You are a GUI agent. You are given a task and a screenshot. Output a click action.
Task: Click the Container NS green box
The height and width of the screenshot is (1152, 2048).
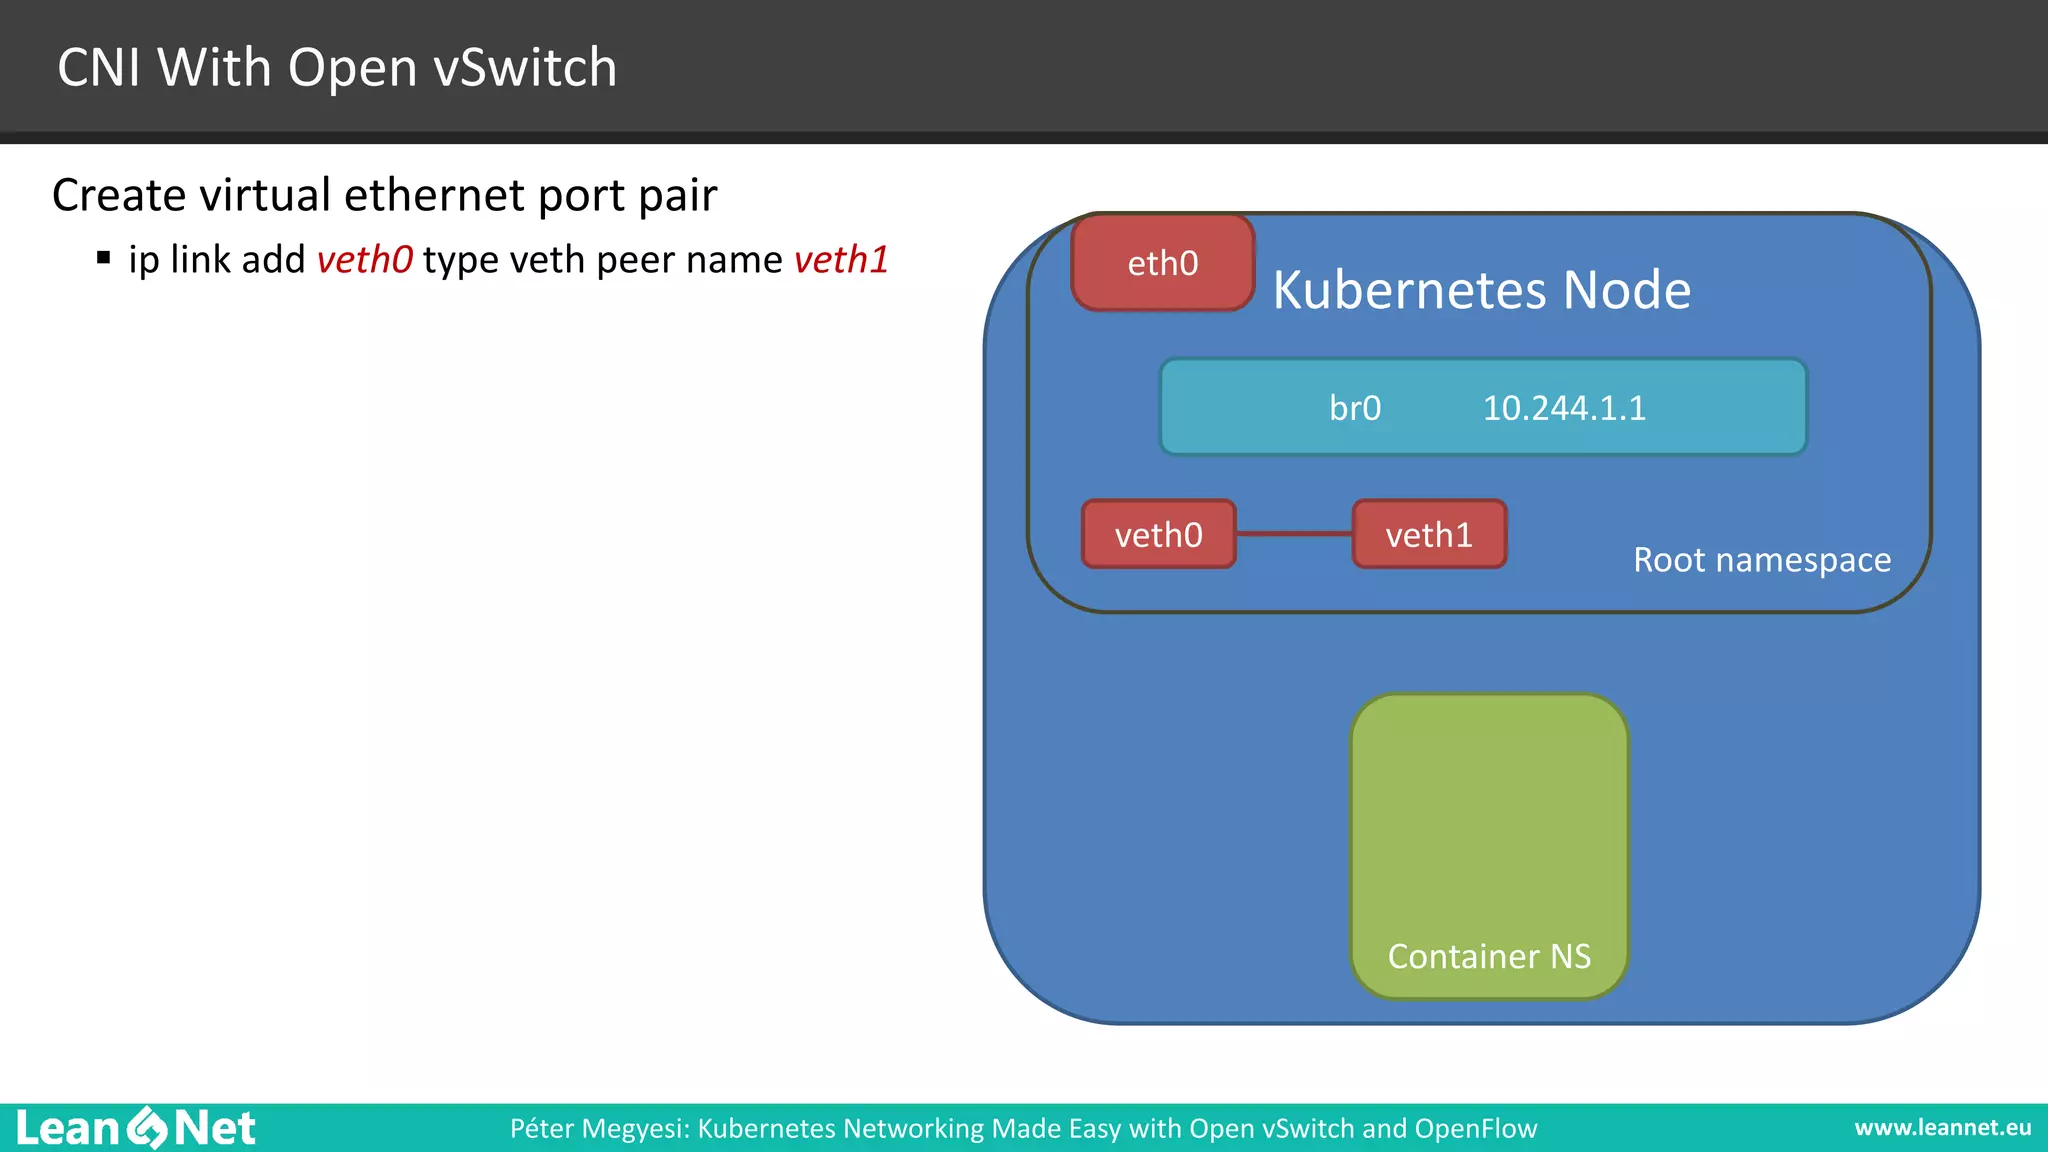[x=1489, y=846]
